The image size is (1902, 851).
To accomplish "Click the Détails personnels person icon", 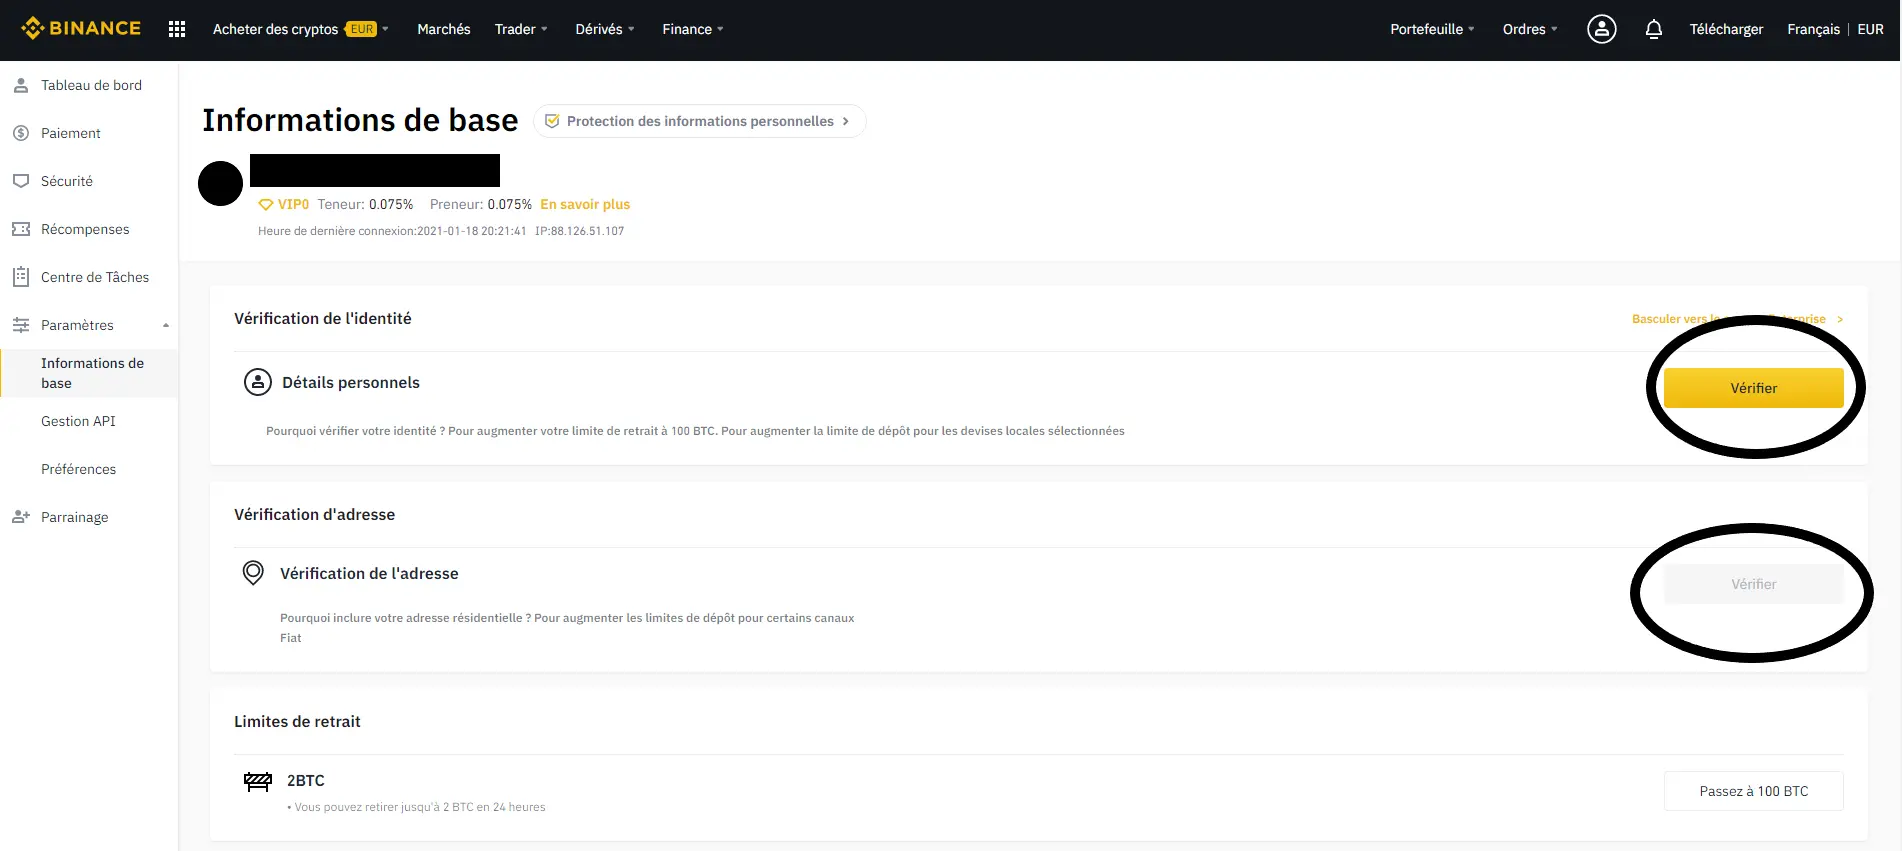I will (x=258, y=382).
